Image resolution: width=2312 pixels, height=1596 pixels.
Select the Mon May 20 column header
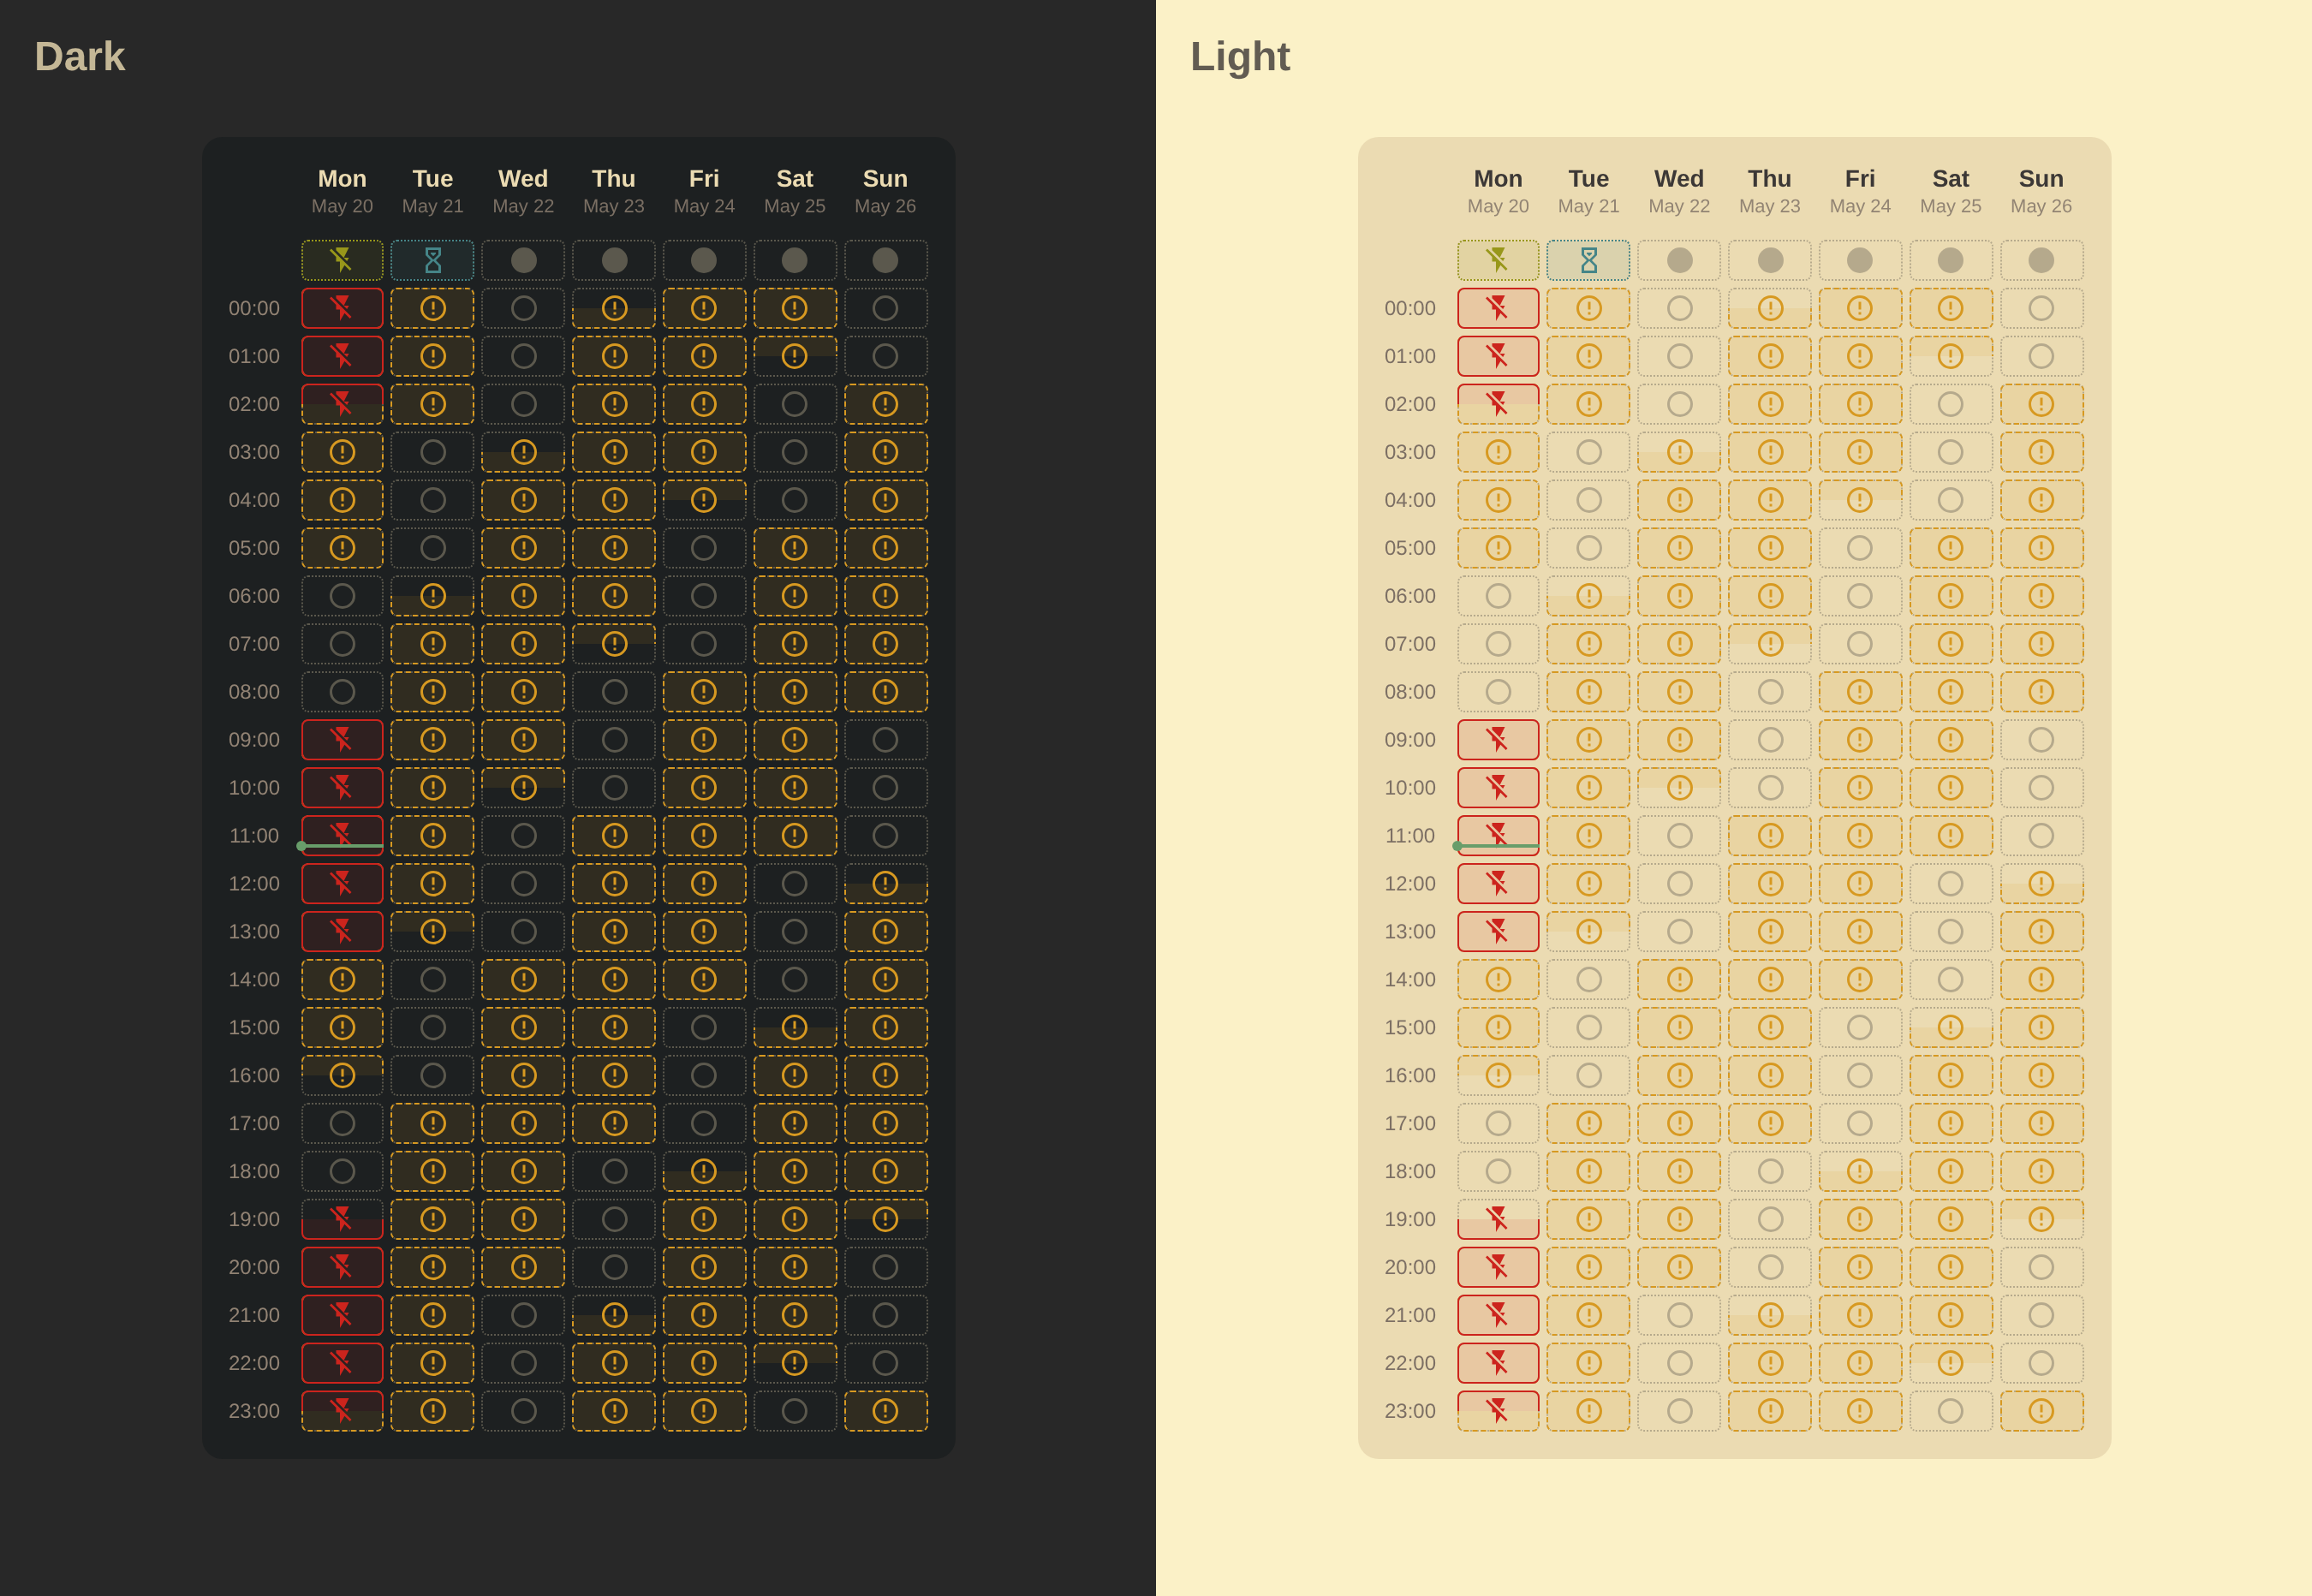(342, 190)
